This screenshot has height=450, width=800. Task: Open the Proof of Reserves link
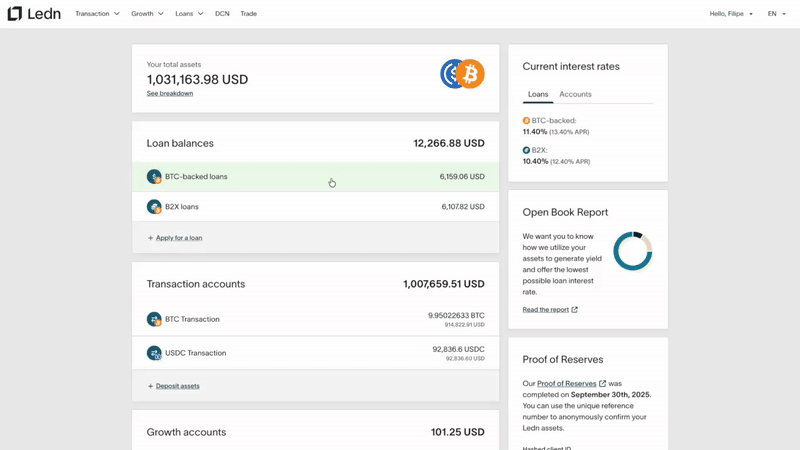pyautogui.click(x=566, y=384)
